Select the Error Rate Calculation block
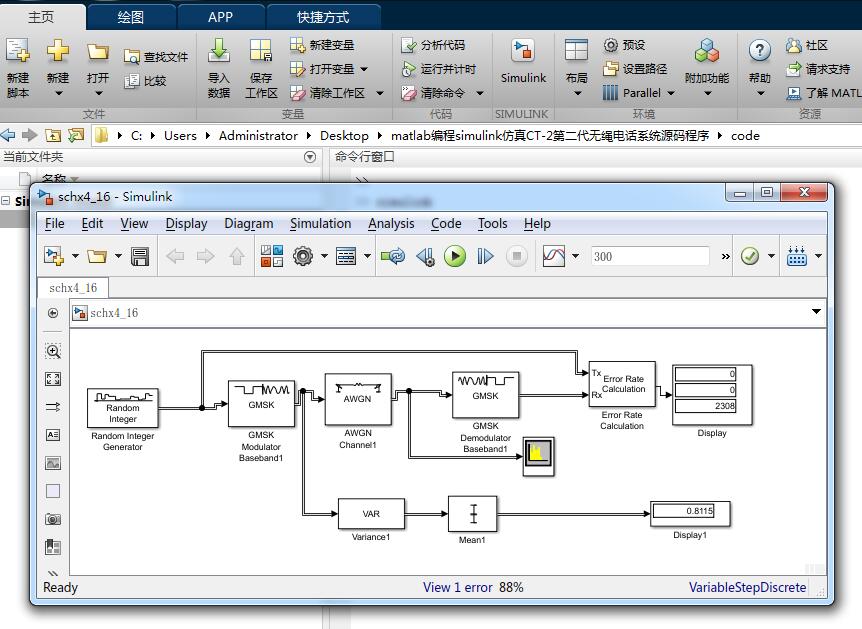 point(622,384)
